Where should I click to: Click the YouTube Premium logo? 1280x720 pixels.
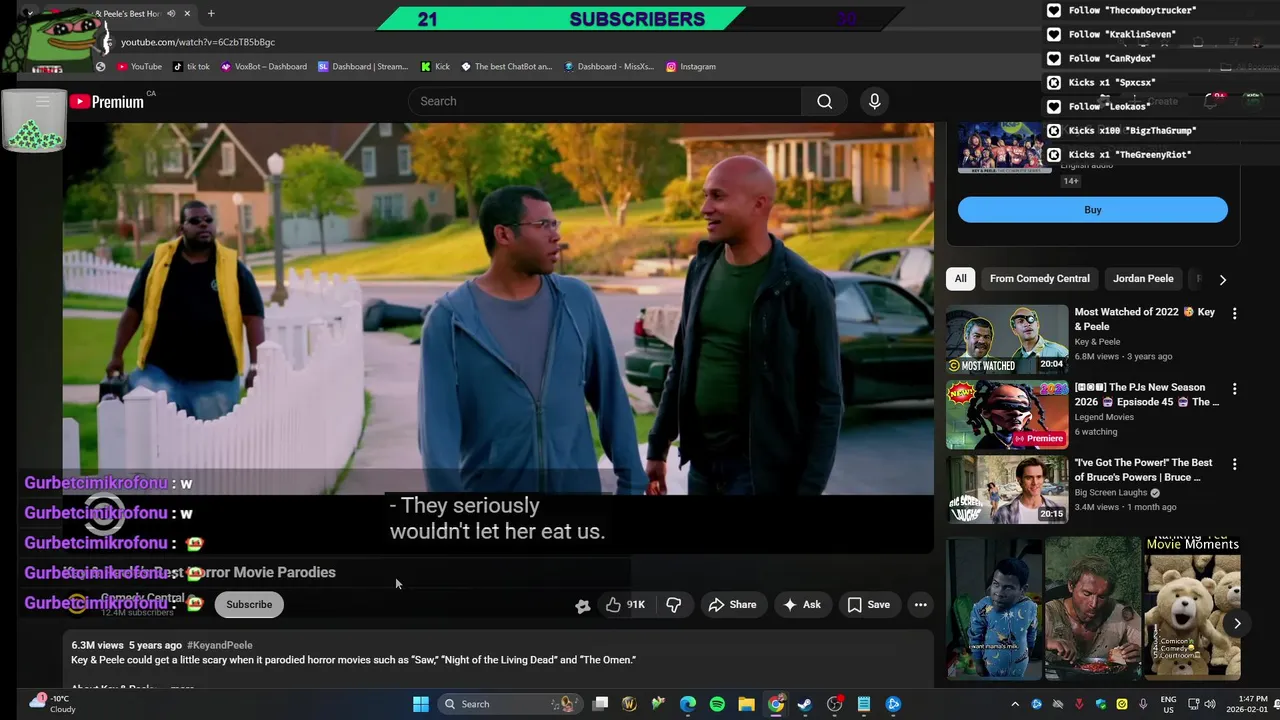click(x=107, y=101)
